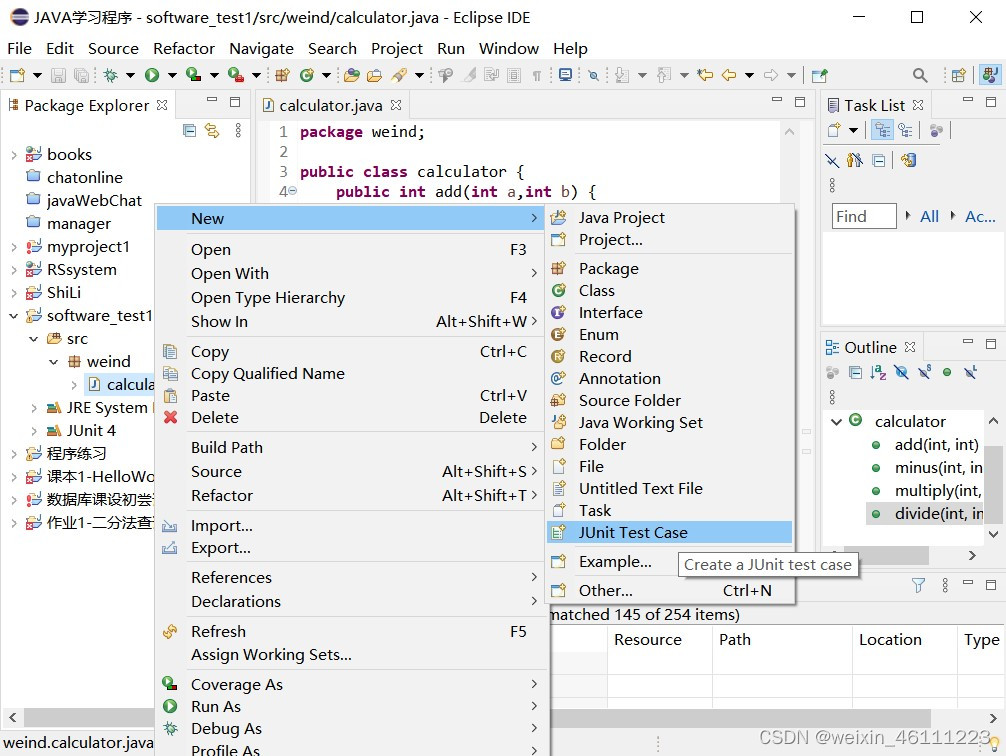Collapse All in Package Explorer
1006x756 pixels.
click(189, 130)
